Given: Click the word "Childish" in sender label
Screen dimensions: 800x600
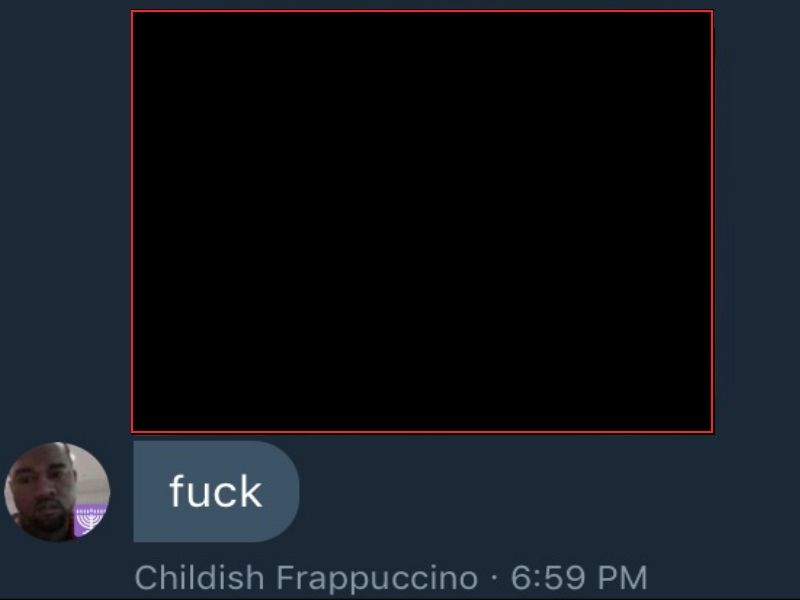Looking at the screenshot, I should [x=199, y=577].
